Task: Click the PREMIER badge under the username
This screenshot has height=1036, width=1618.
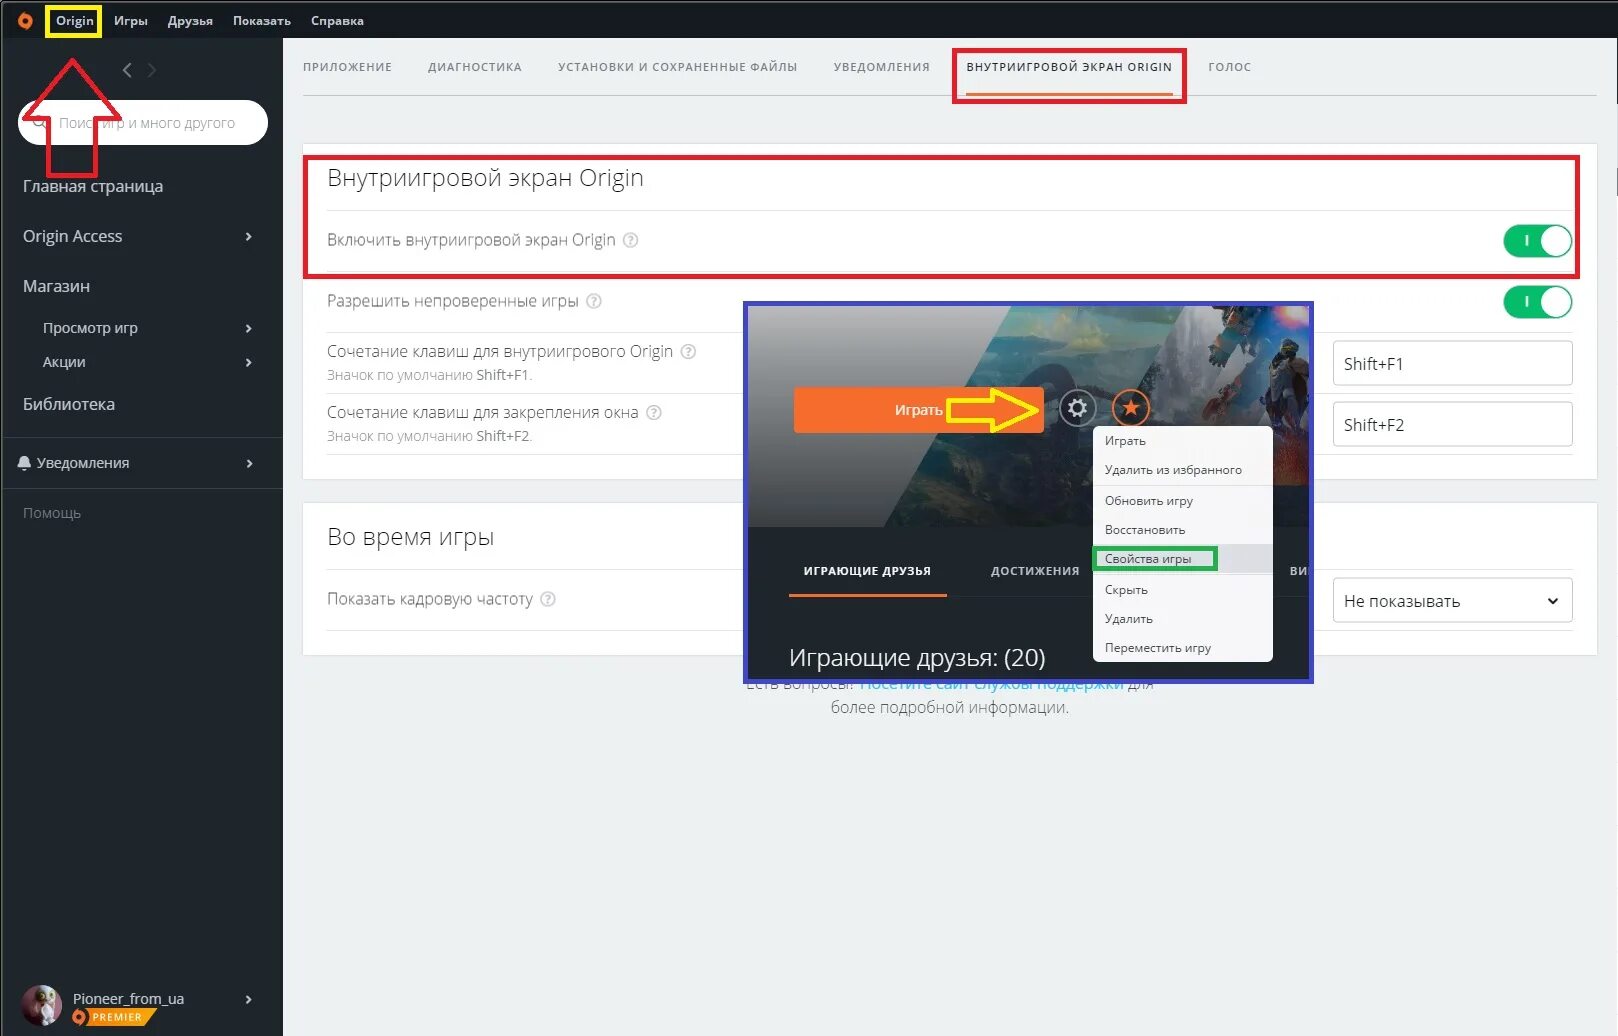Action: tap(115, 1017)
